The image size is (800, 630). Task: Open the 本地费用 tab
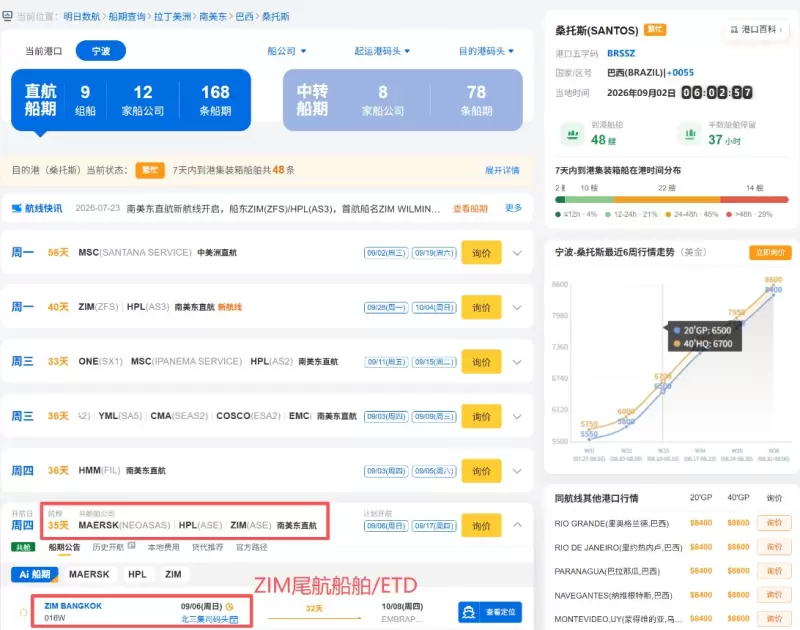pos(163,547)
